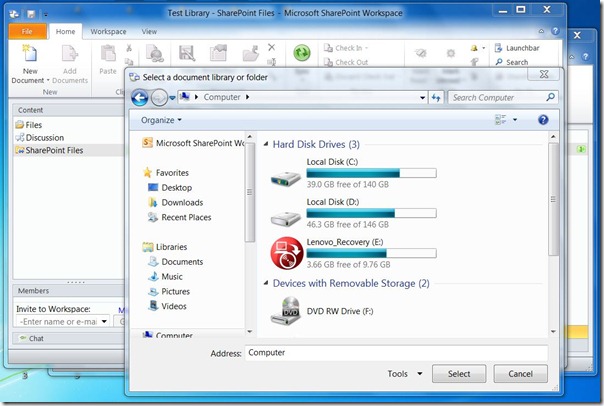Select the Libraries tree node
The height and width of the screenshot is (406, 604).
(165, 247)
